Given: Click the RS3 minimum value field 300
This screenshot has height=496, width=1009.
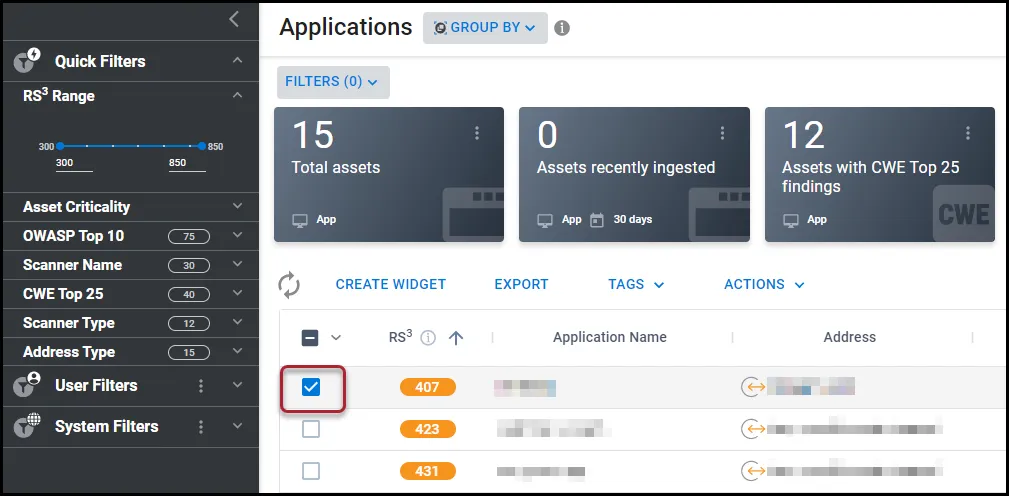Looking at the screenshot, I should 74,163.
